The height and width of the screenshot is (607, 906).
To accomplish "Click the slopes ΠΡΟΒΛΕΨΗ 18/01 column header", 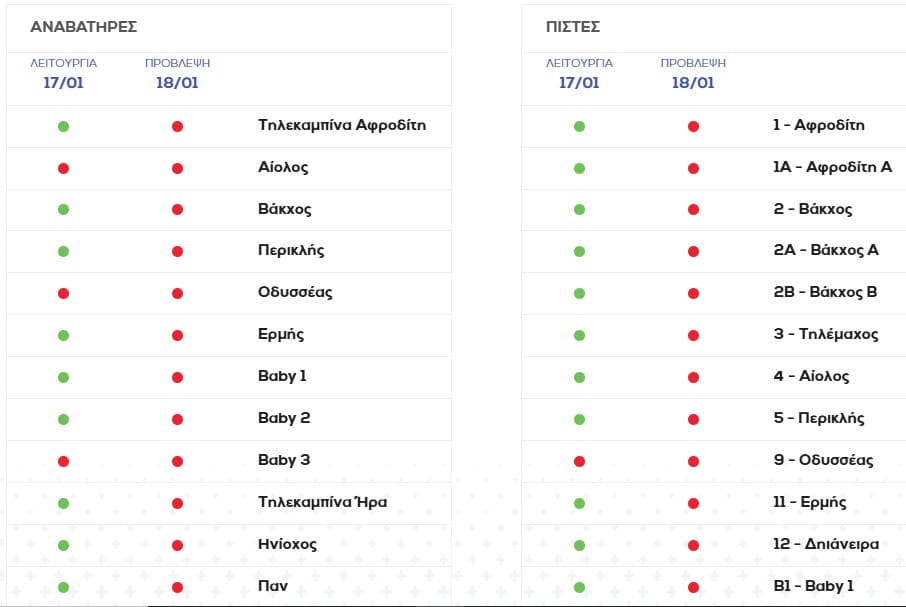I will pyautogui.click(x=693, y=74).
